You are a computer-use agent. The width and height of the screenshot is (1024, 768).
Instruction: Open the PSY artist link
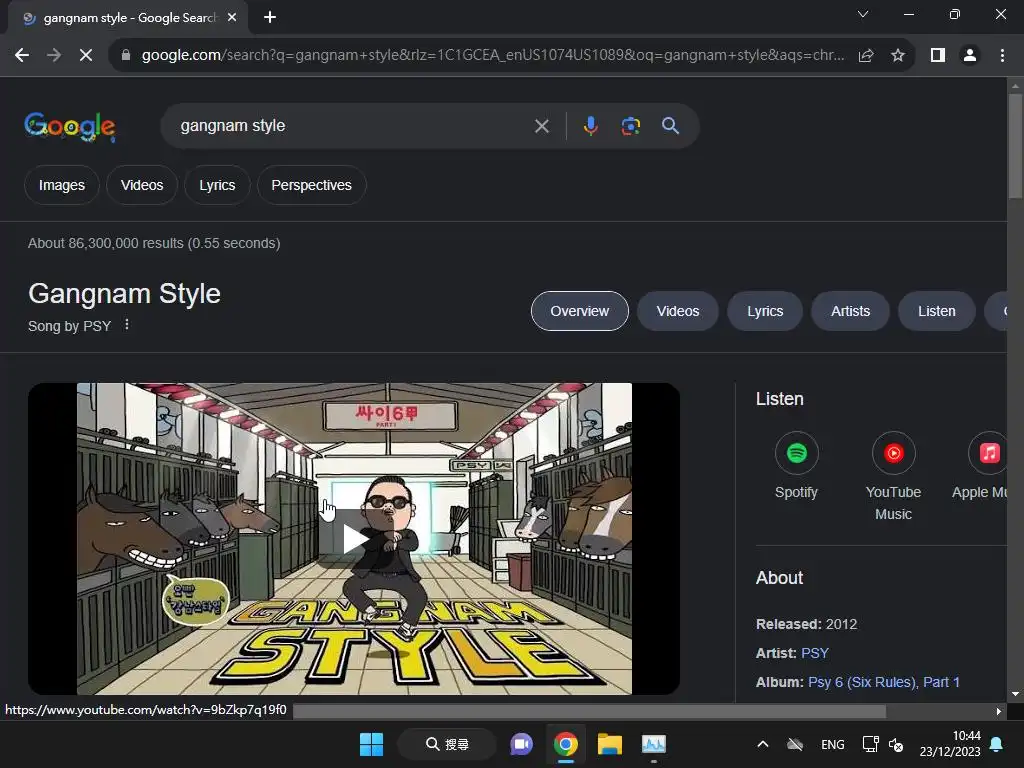[815, 653]
